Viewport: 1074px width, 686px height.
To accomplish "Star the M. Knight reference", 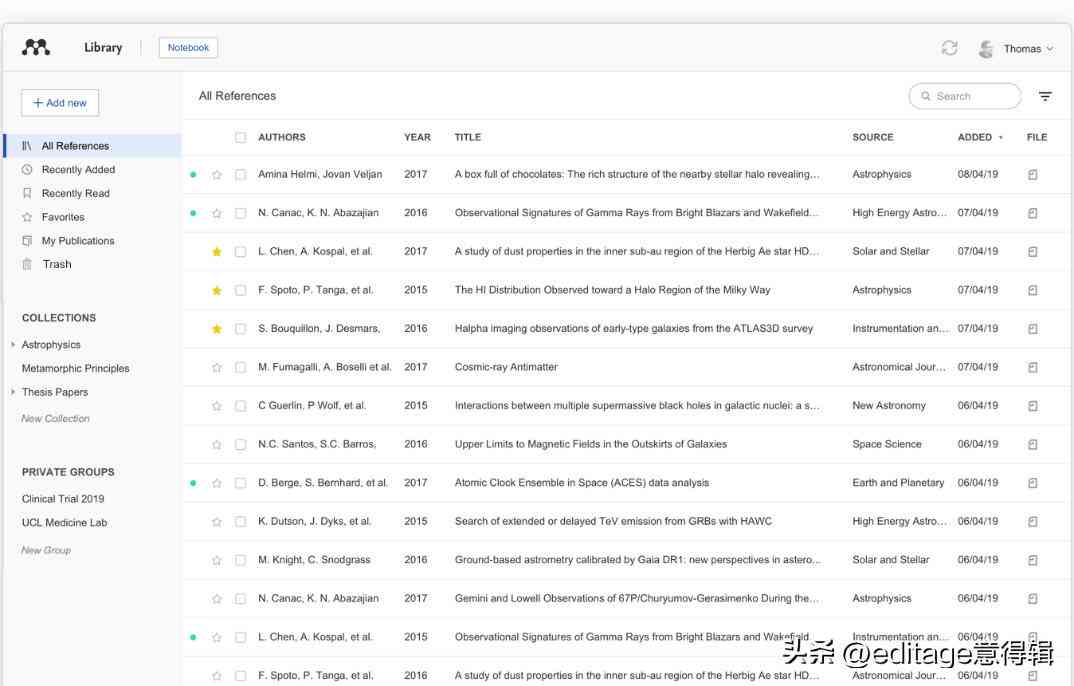I will pyautogui.click(x=217, y=560).
